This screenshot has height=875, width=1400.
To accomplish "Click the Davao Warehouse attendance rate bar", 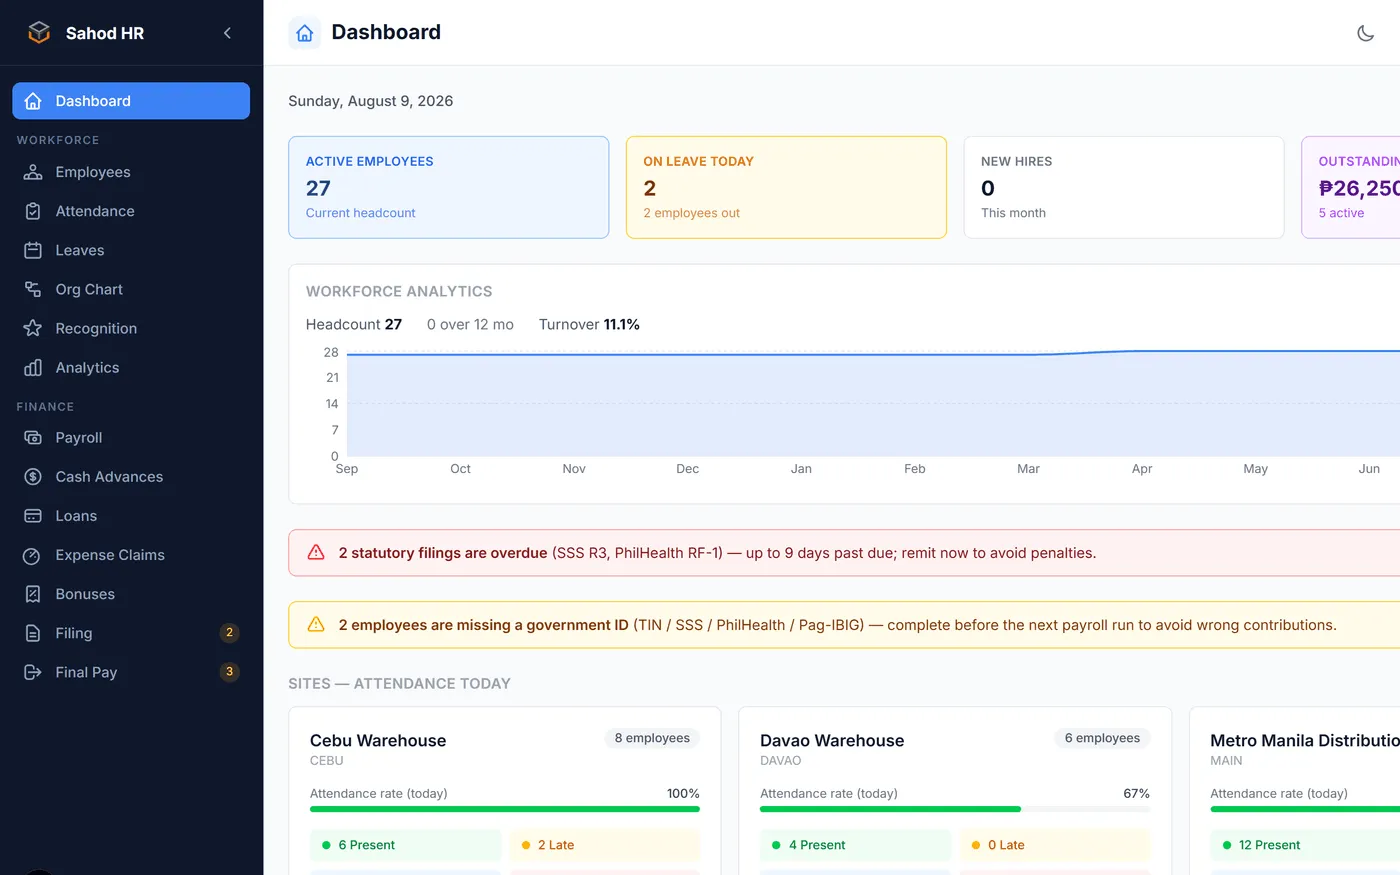I will click(x=955, y=809).
